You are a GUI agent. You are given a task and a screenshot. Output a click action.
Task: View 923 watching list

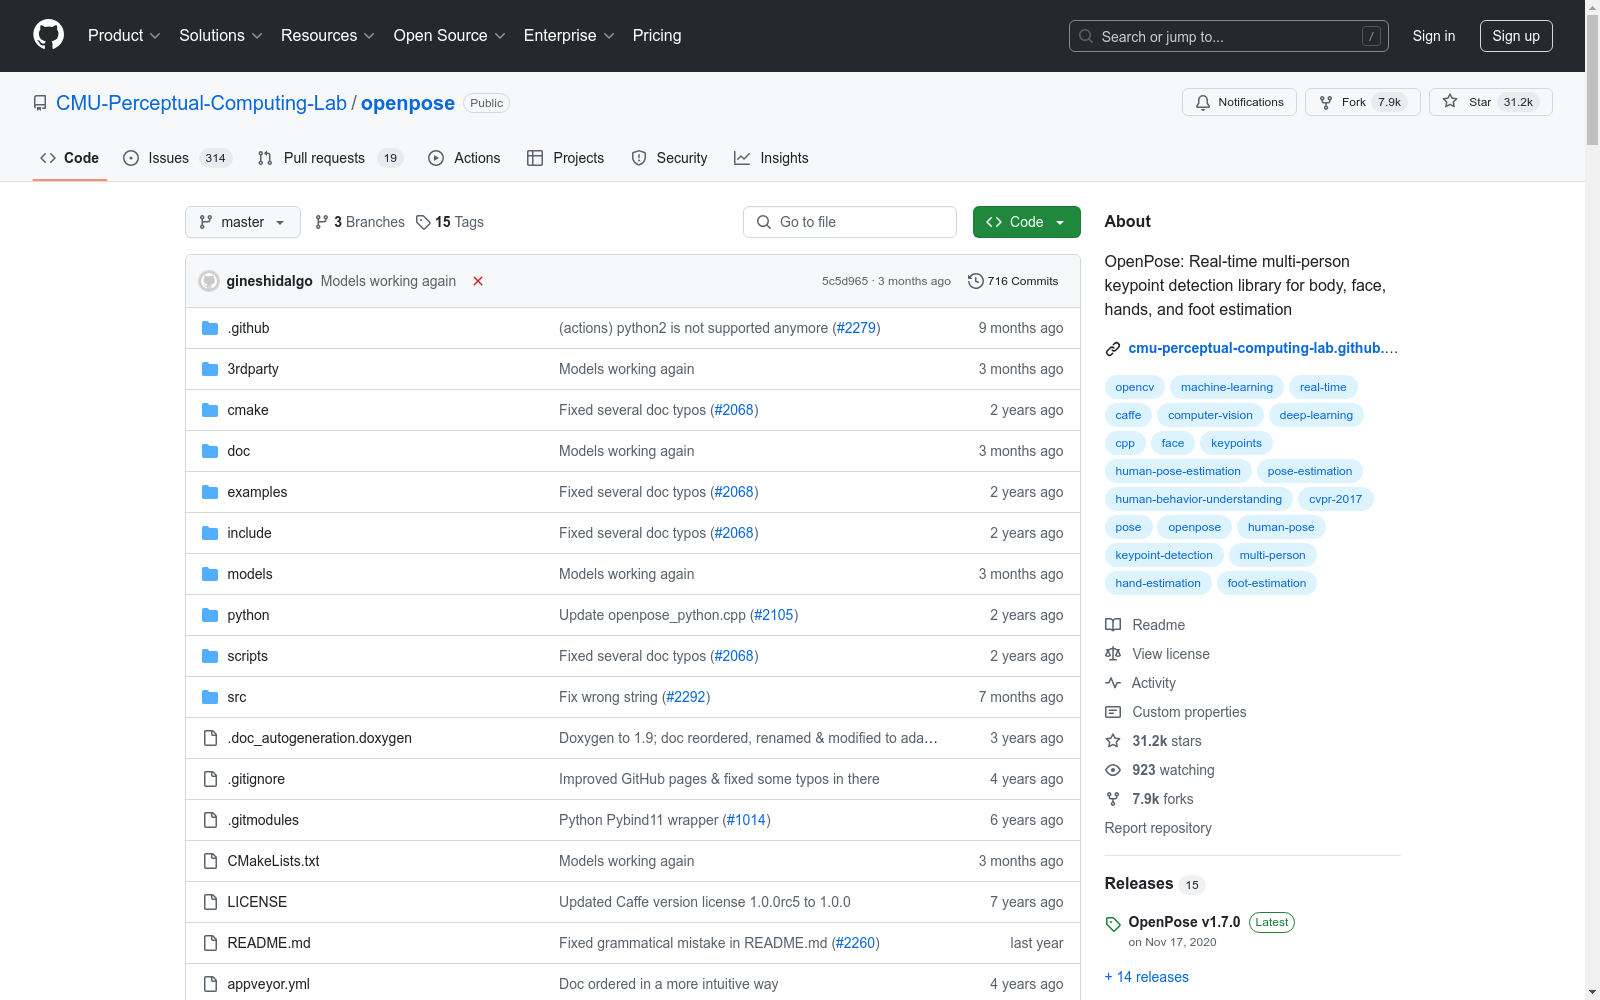[x=1160, y=770]
